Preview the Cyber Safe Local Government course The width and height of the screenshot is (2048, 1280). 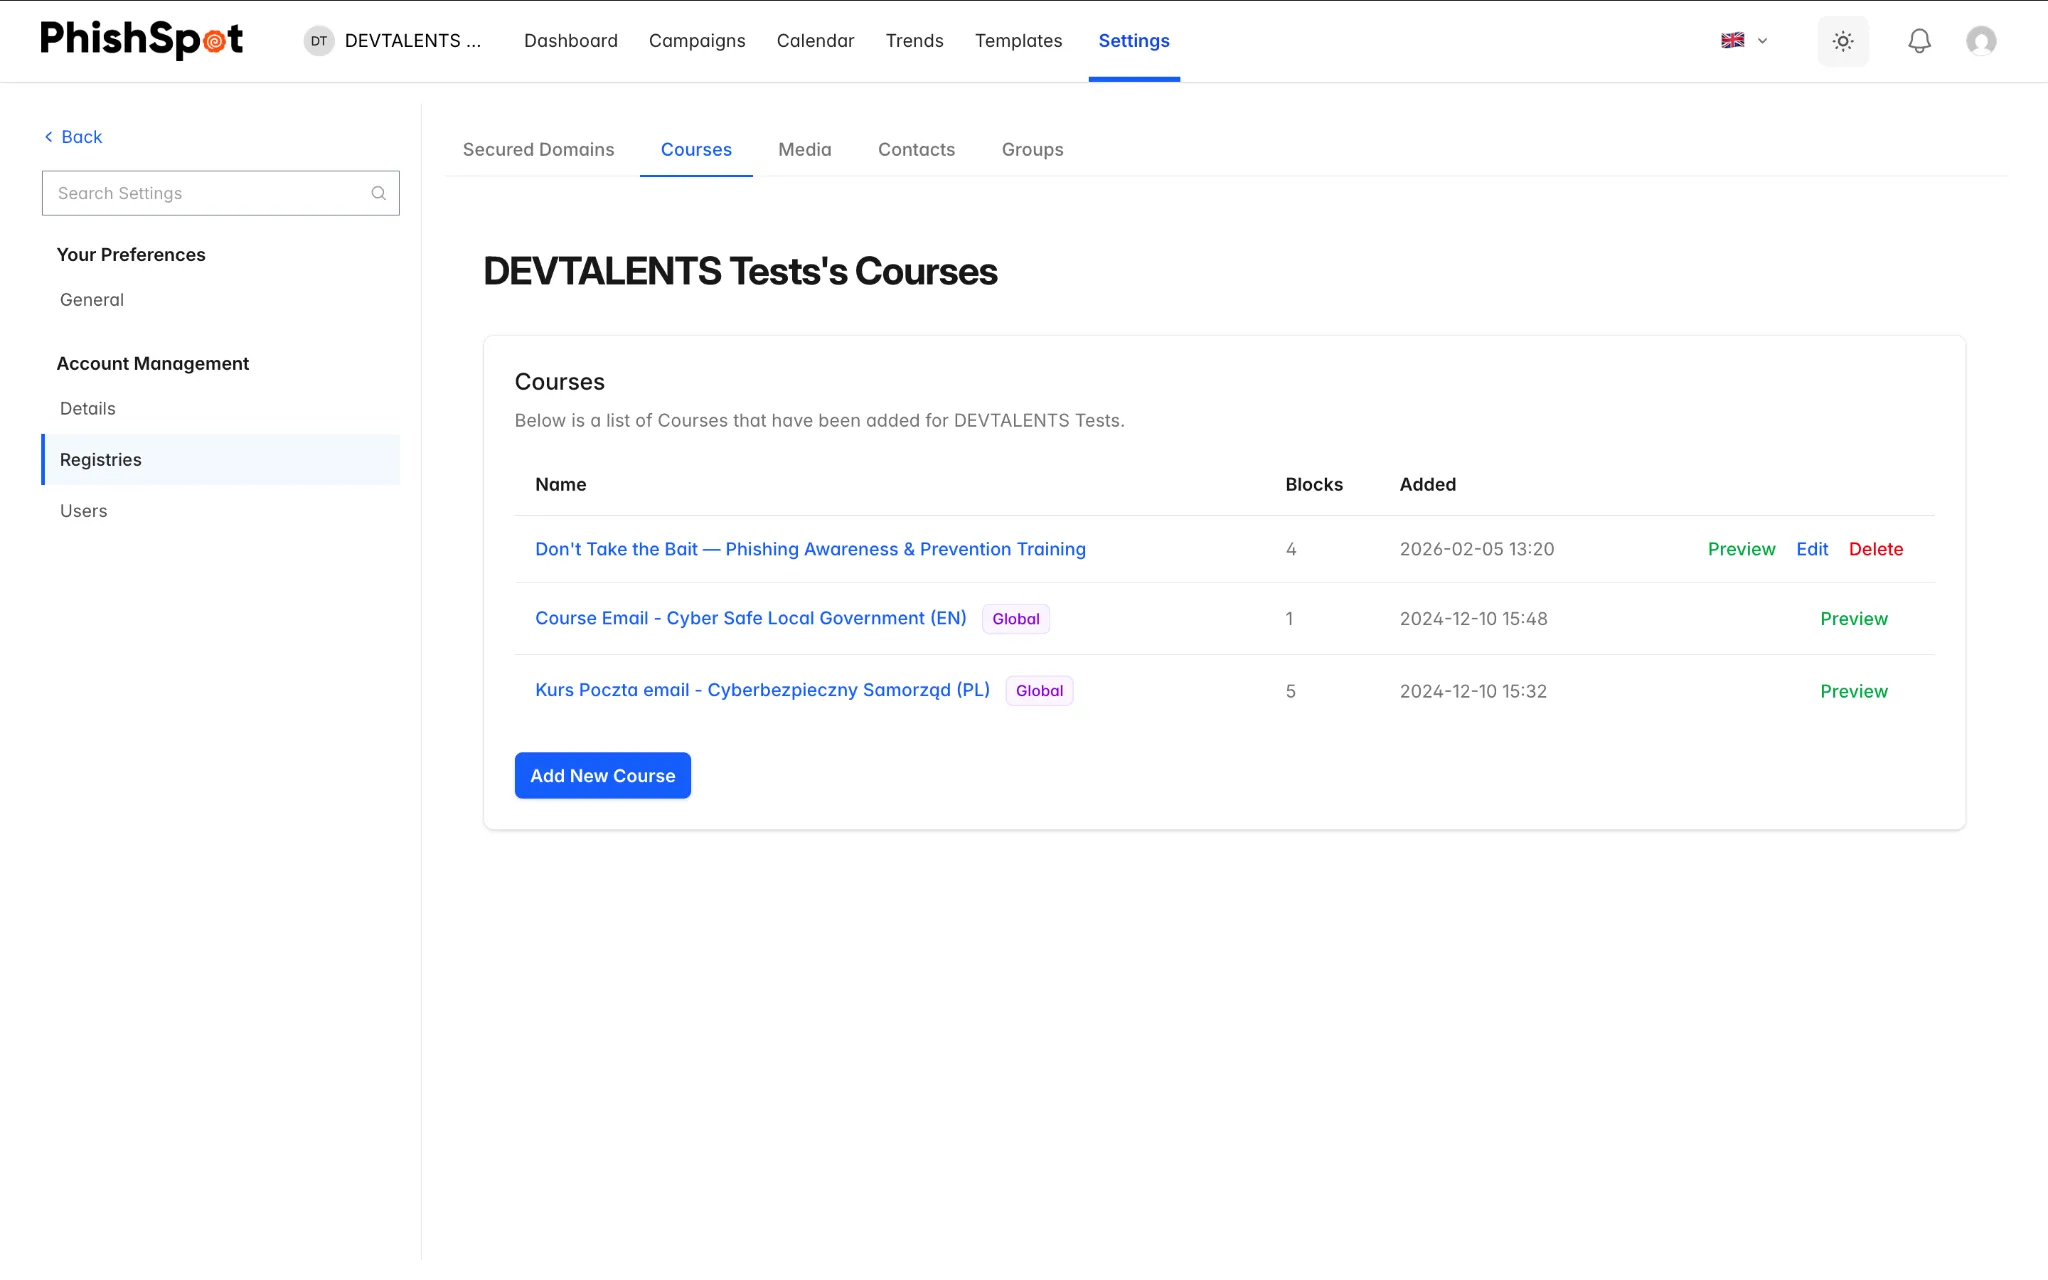click(1854, 619)
